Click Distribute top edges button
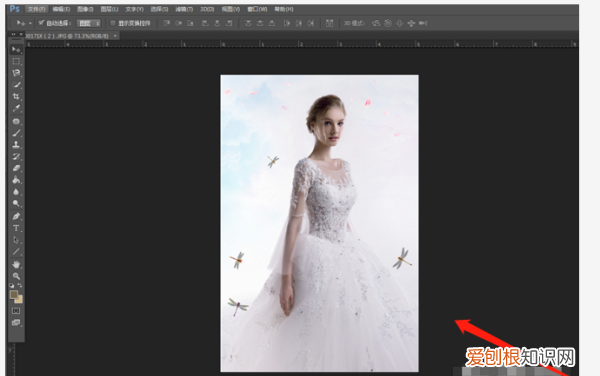This screenshot has width=600, height=376. point(248,23)
